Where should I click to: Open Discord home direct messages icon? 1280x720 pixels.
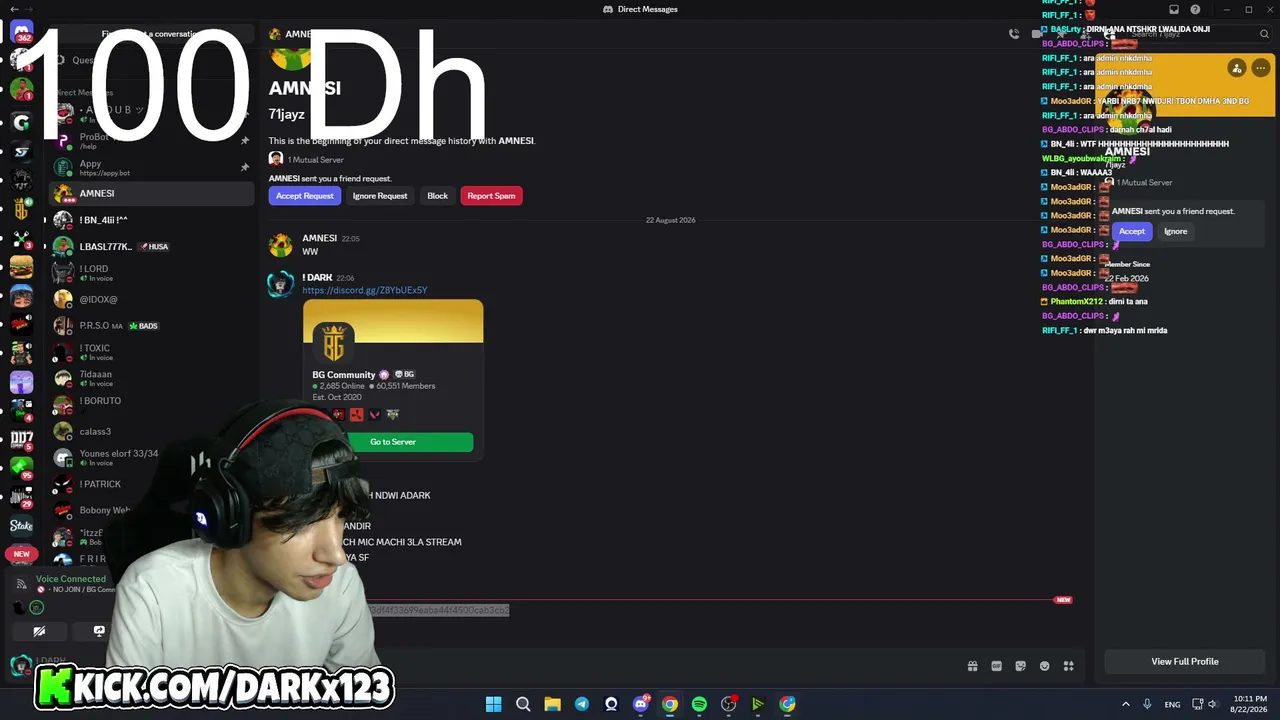click(21, 32)
